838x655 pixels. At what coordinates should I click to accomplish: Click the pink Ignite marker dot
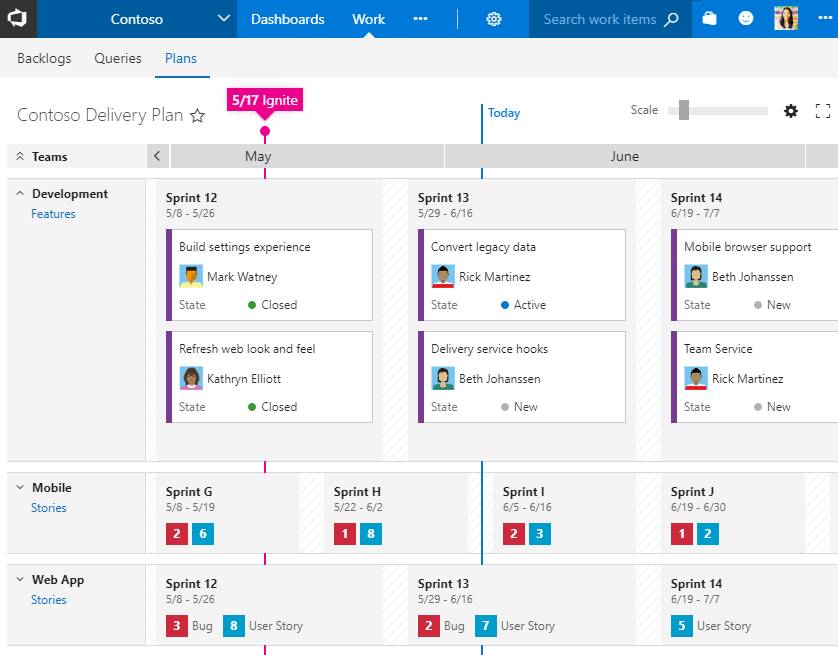[265, 131]
